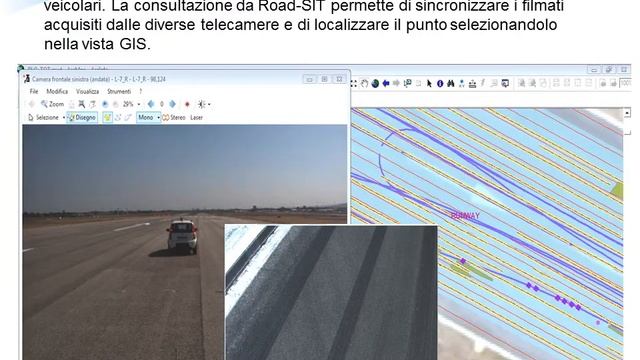Click the camera window title bar text
The width and height of the screenshot is (640, 360).
99,79
